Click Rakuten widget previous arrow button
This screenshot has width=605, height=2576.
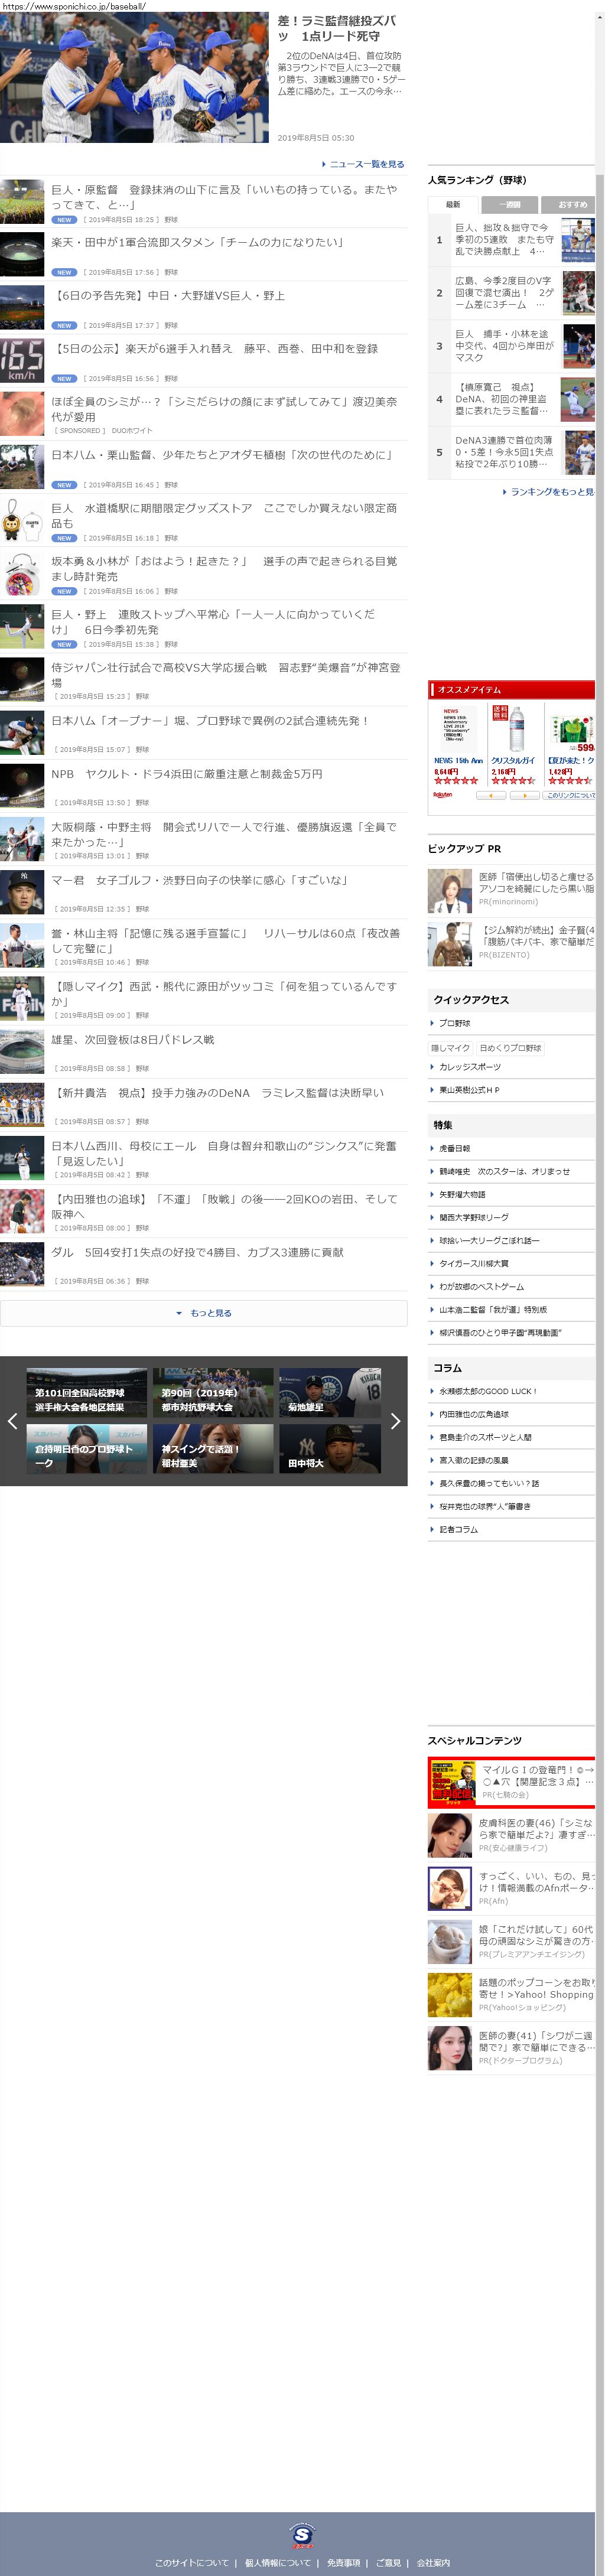490,796
